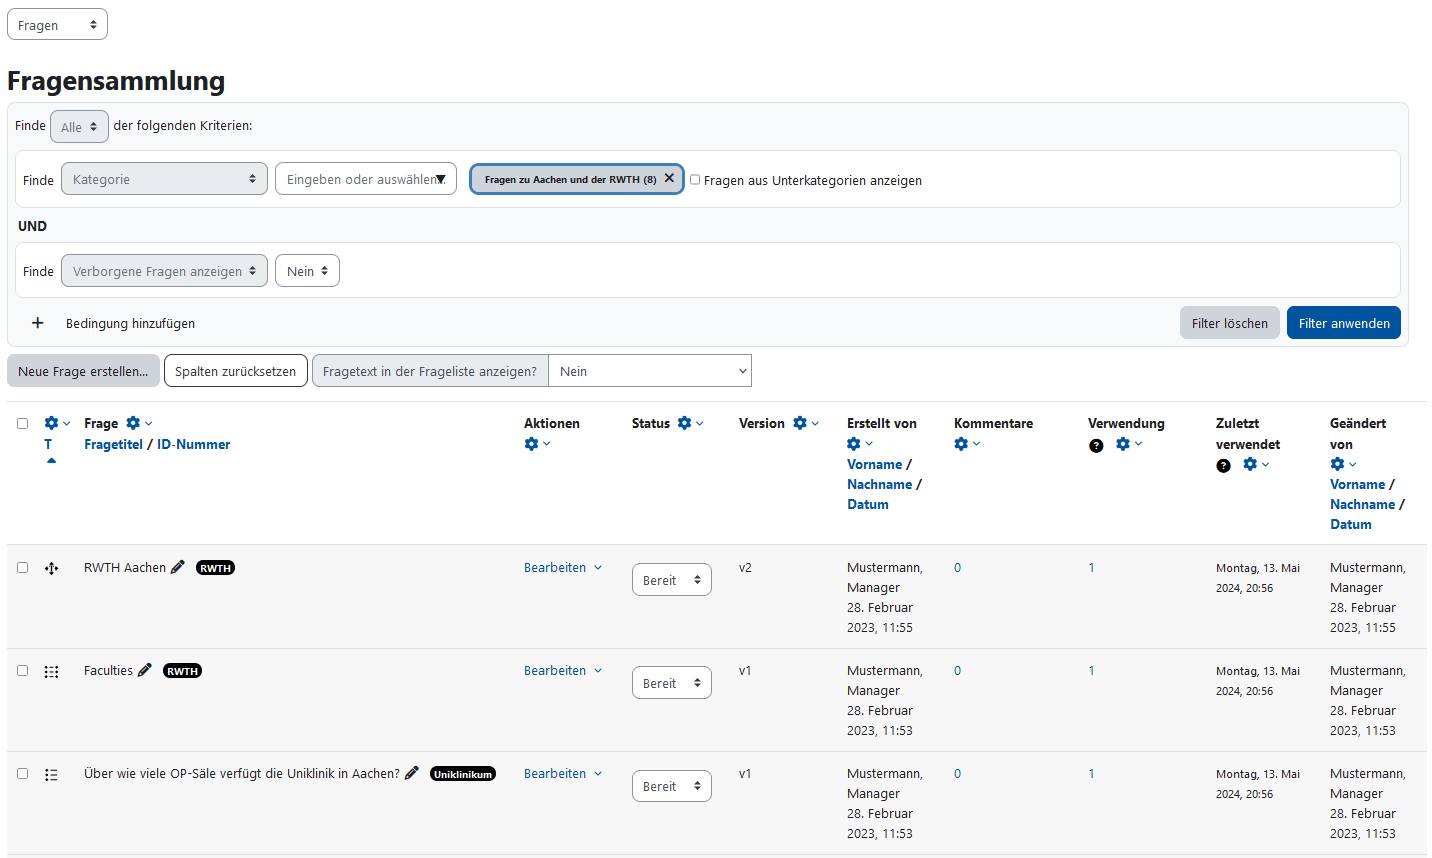Screen dimensions: 1432x858
Task: Edit the RWTH Aachen question title via pencil icon
Action: pyautogui.click(x=178, y=565)
